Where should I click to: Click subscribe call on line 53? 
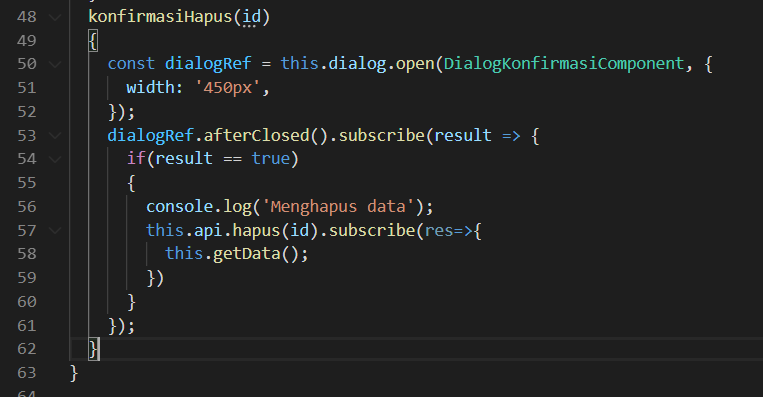[382, 135]
